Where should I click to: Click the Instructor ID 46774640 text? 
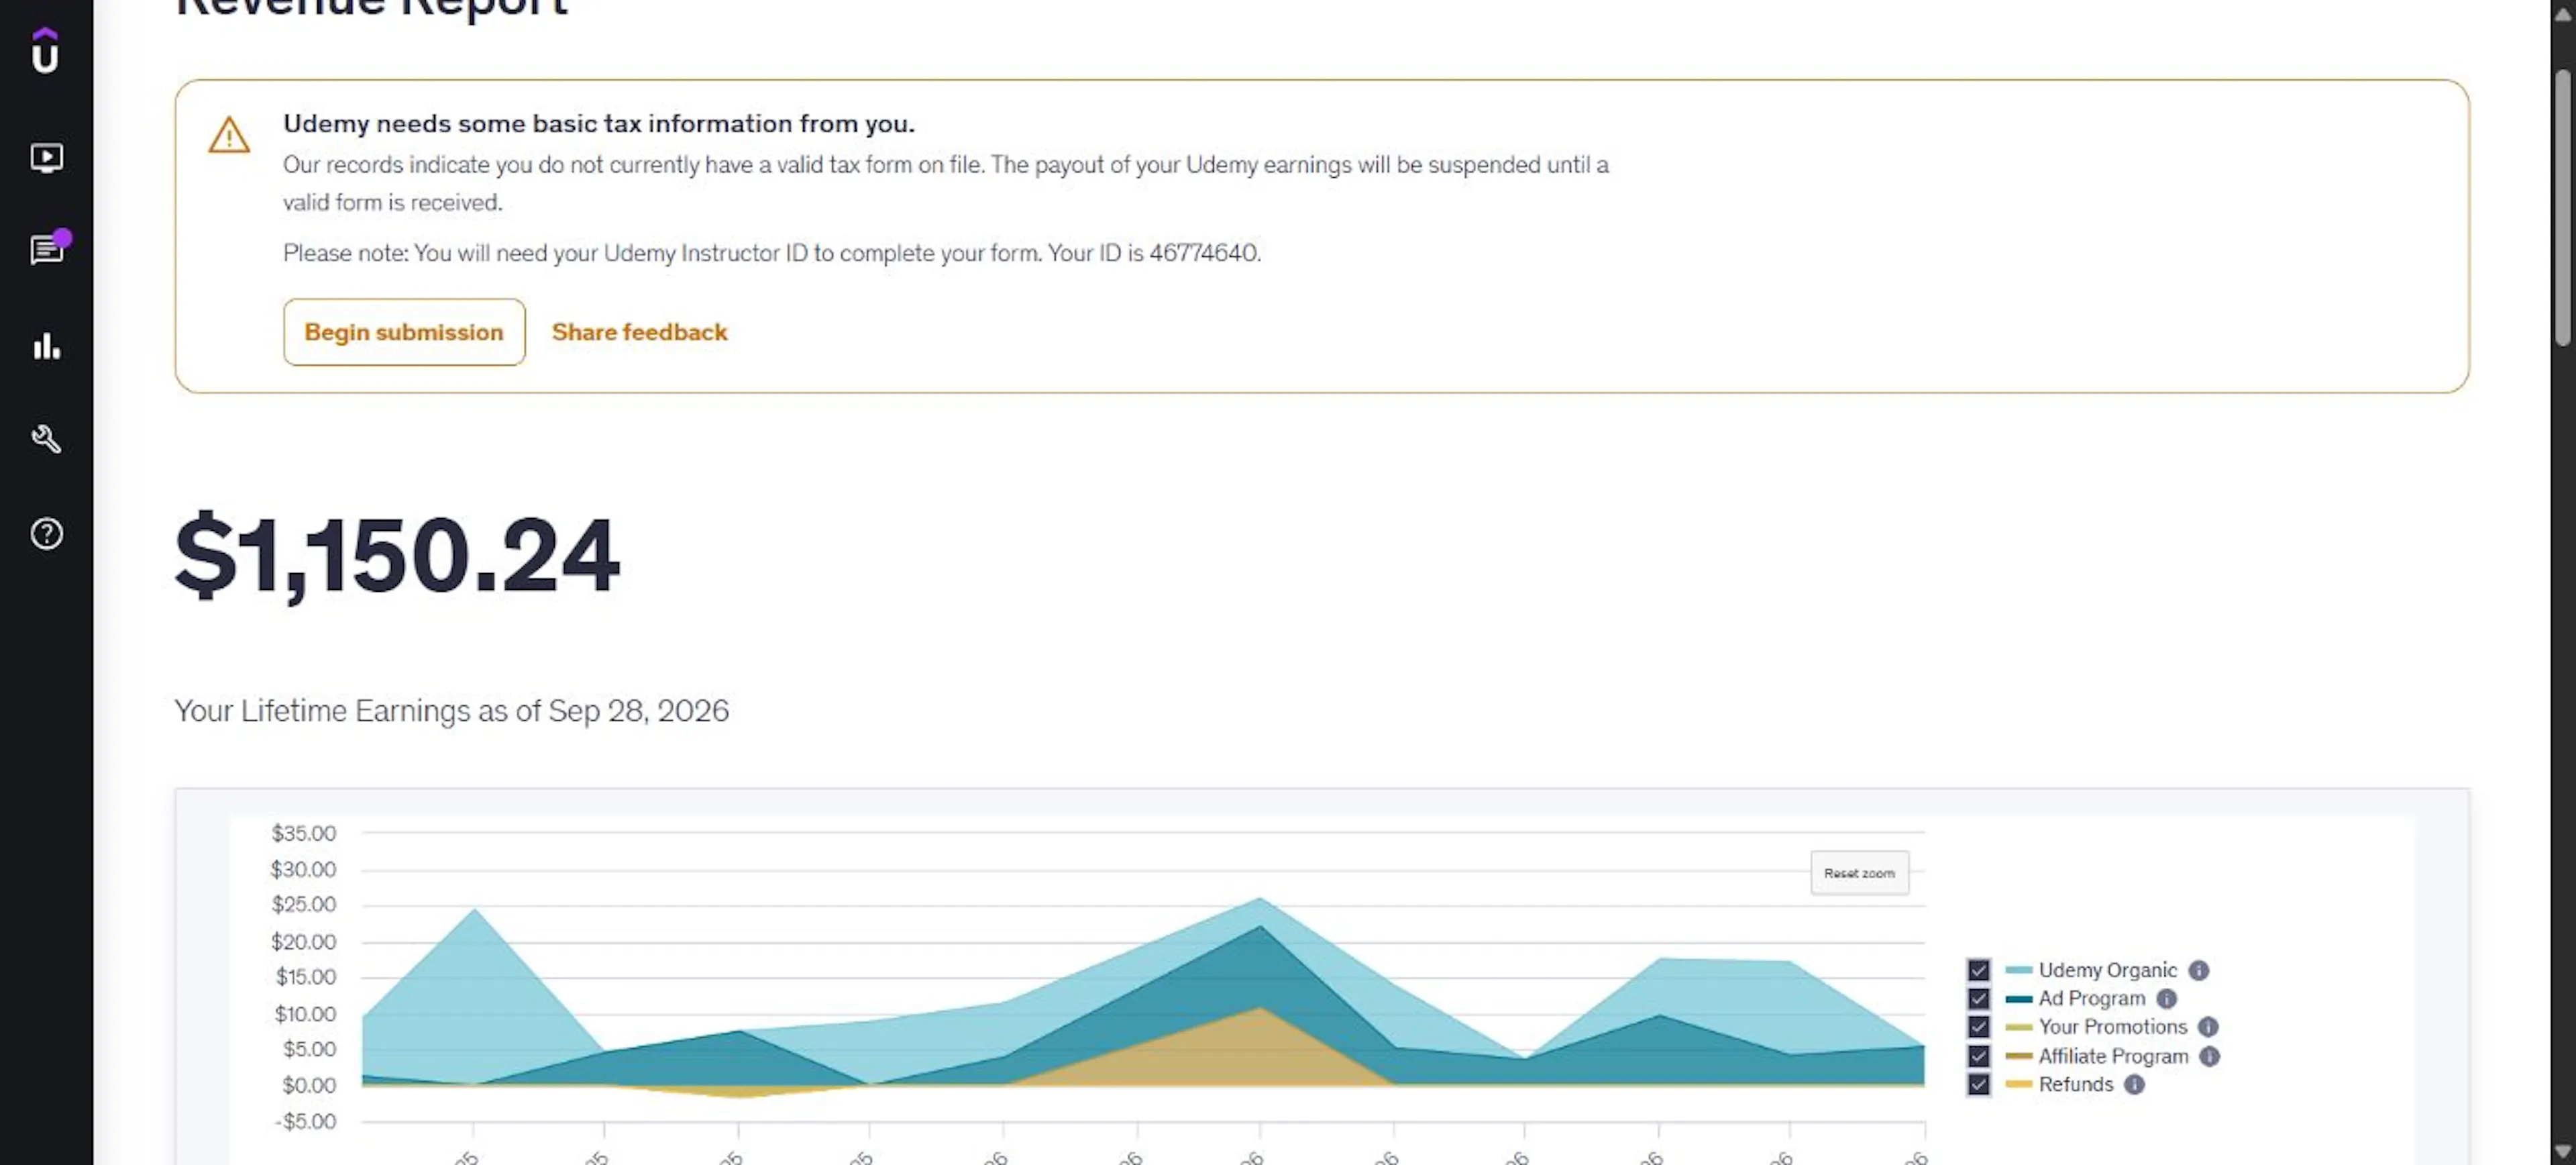[1203, 253]
